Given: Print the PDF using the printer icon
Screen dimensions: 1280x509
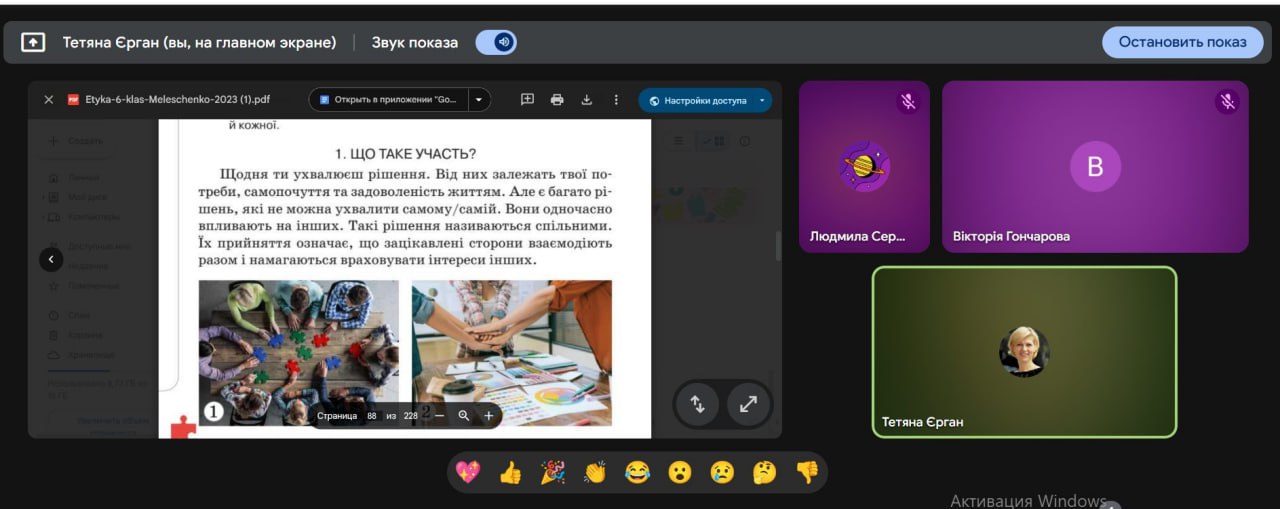Looking at the screenshot, I should pyautogui.click(x=557, y=100).
